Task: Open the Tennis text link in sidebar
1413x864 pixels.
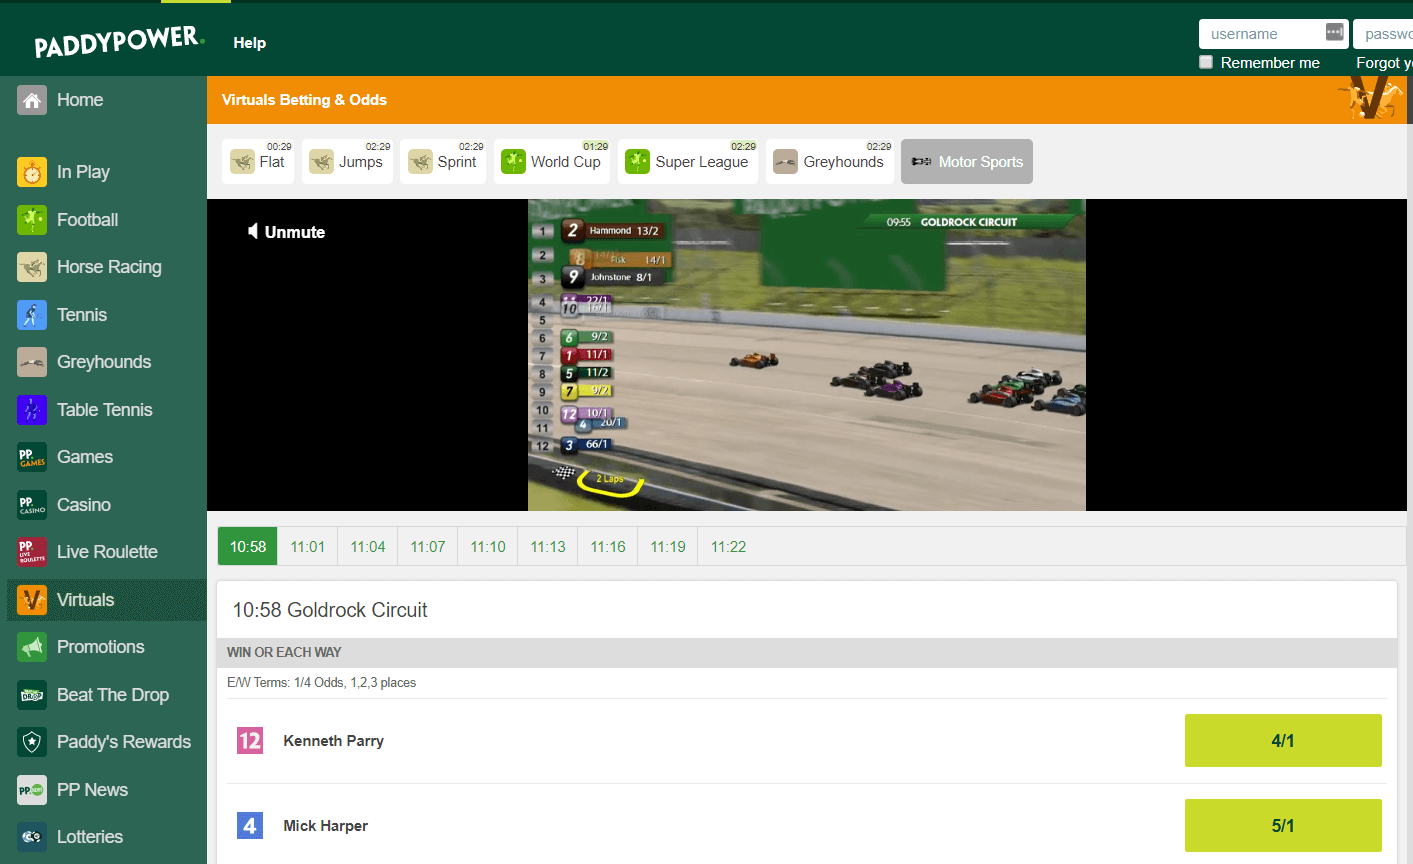Action: click(x=82, y=315)
